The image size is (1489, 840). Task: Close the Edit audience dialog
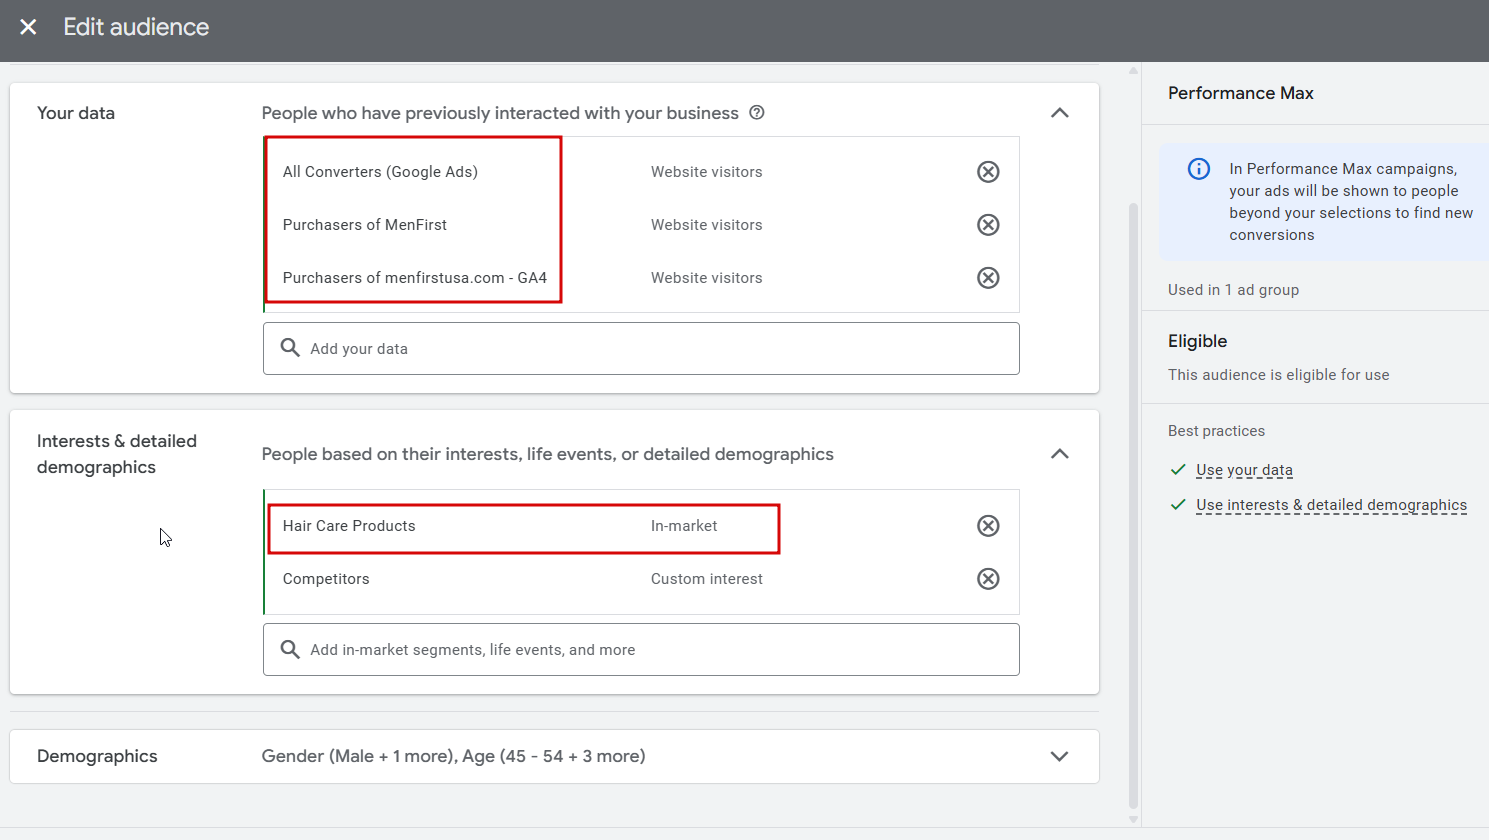(x=28, y=27)
